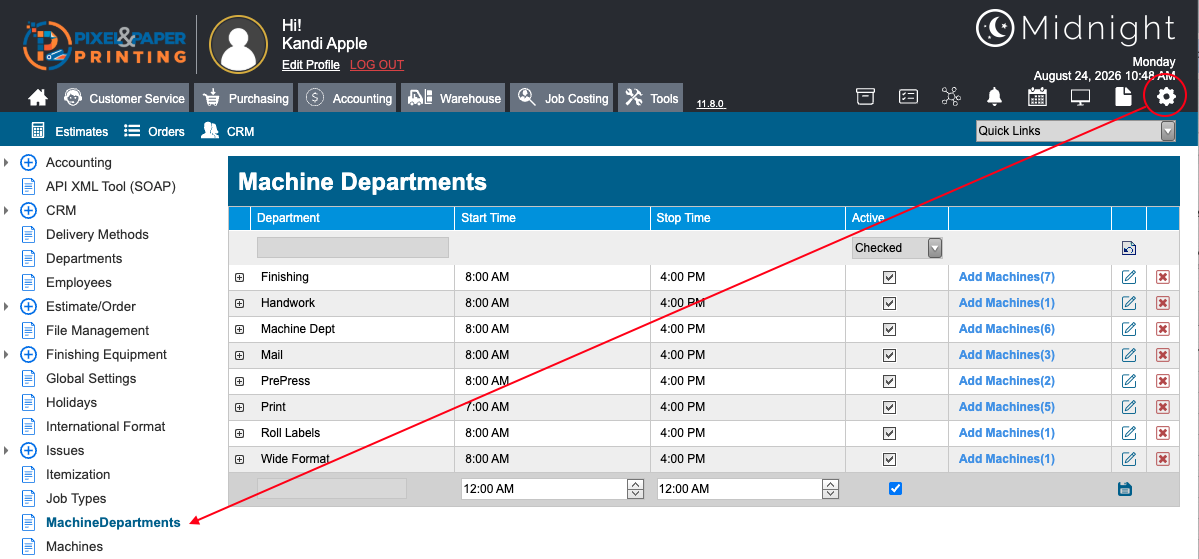Open the settings gear icon
The height and width of the screenshot is (559, 1199).
(x=1165, y=96)
